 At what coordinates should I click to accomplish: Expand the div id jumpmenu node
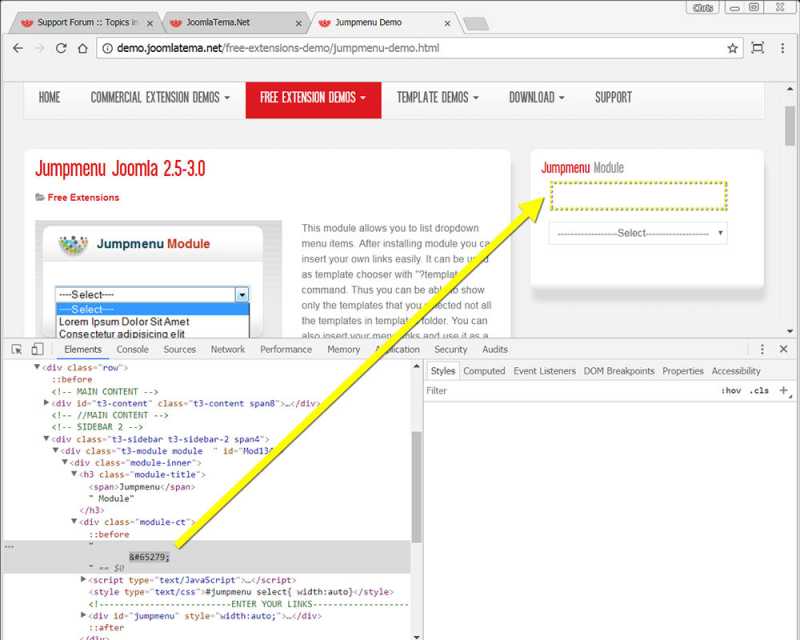[83, 615]
